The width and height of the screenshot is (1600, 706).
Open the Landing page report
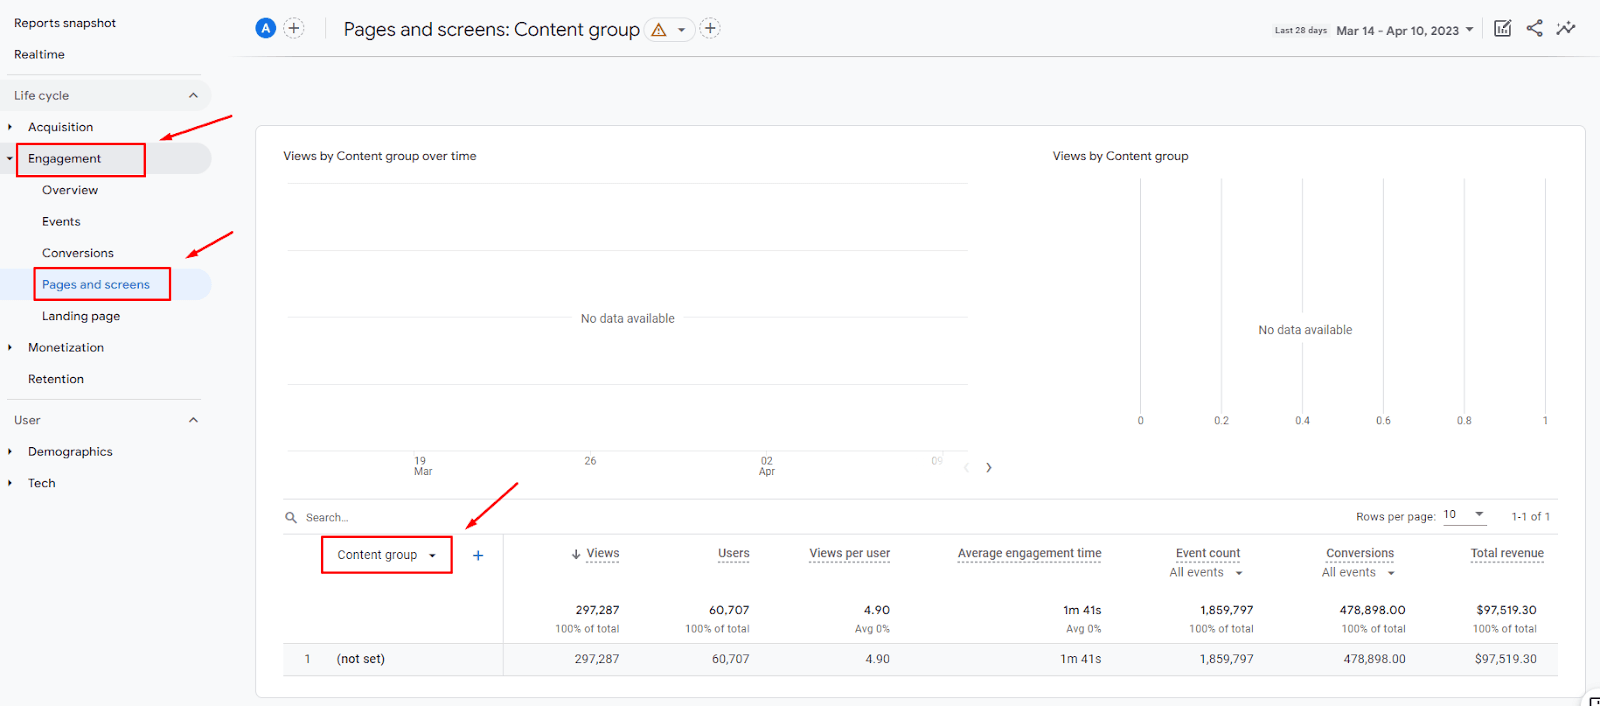[x=81, y=316]
